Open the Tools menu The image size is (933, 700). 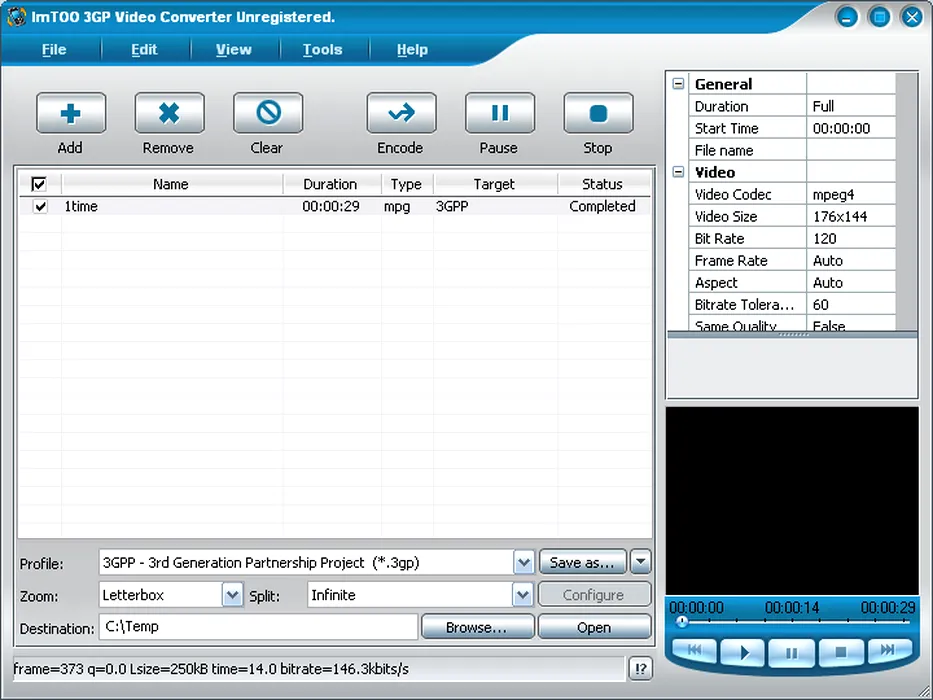[x=323, y=49]
